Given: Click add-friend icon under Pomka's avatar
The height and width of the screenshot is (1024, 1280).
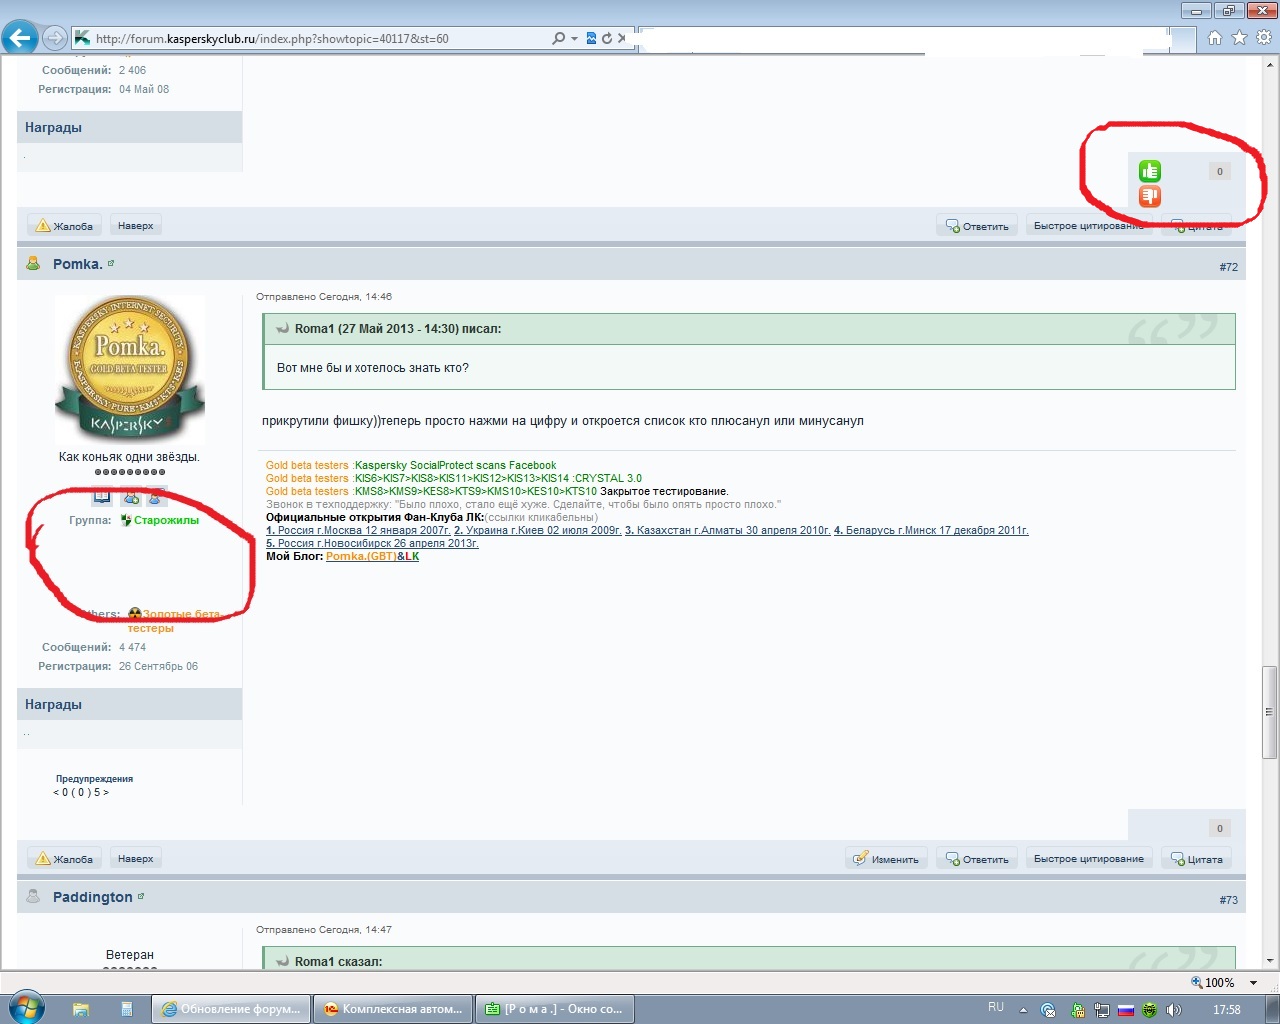Looking at the screenshot, I should click(131, 497).
